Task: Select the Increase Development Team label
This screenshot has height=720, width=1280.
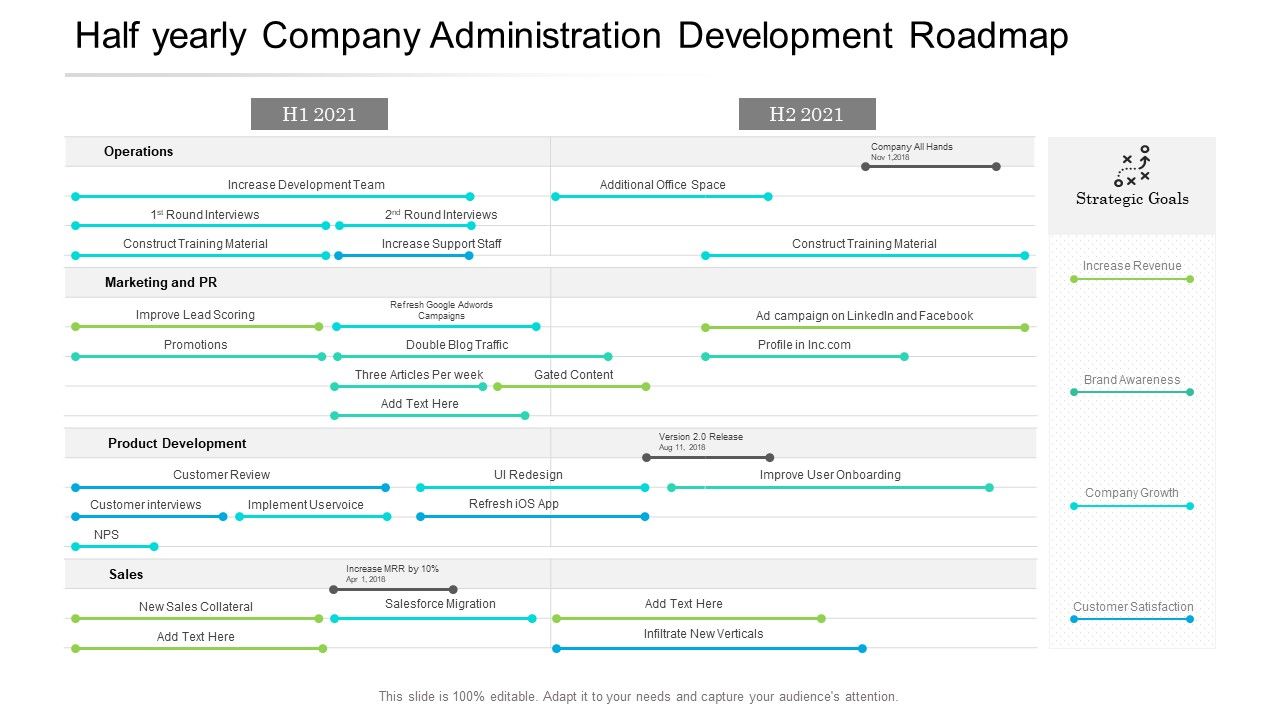Action: [306, 185]
